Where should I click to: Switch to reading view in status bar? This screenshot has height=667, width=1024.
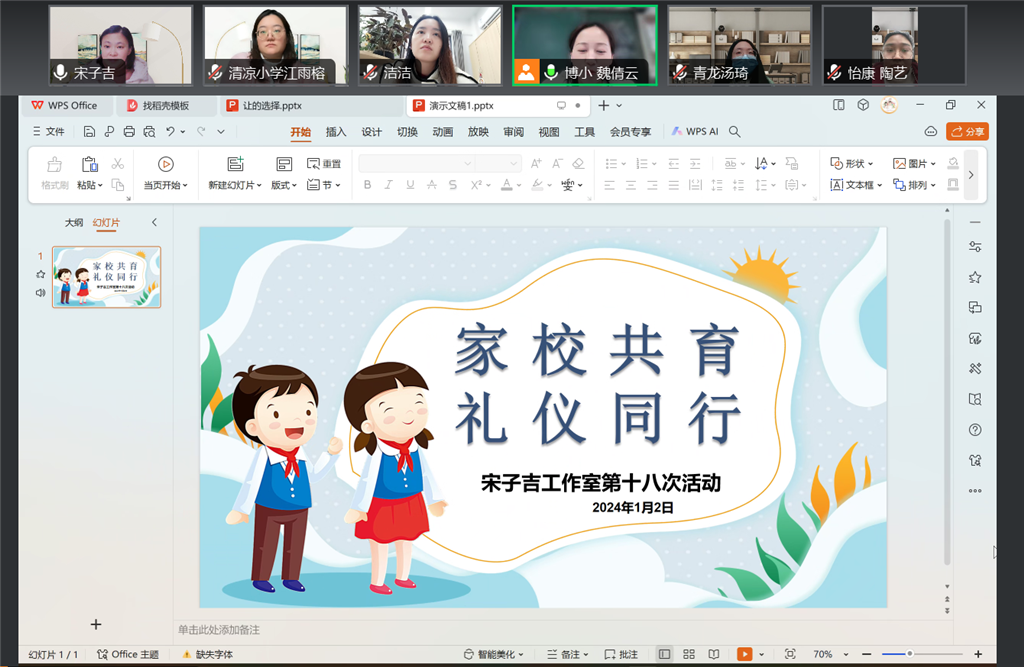[713, 654]
